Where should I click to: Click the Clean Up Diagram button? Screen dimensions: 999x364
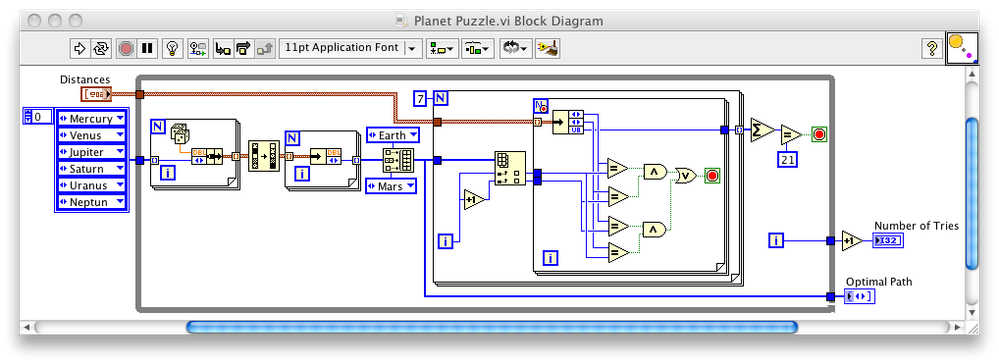pos(547,48)
